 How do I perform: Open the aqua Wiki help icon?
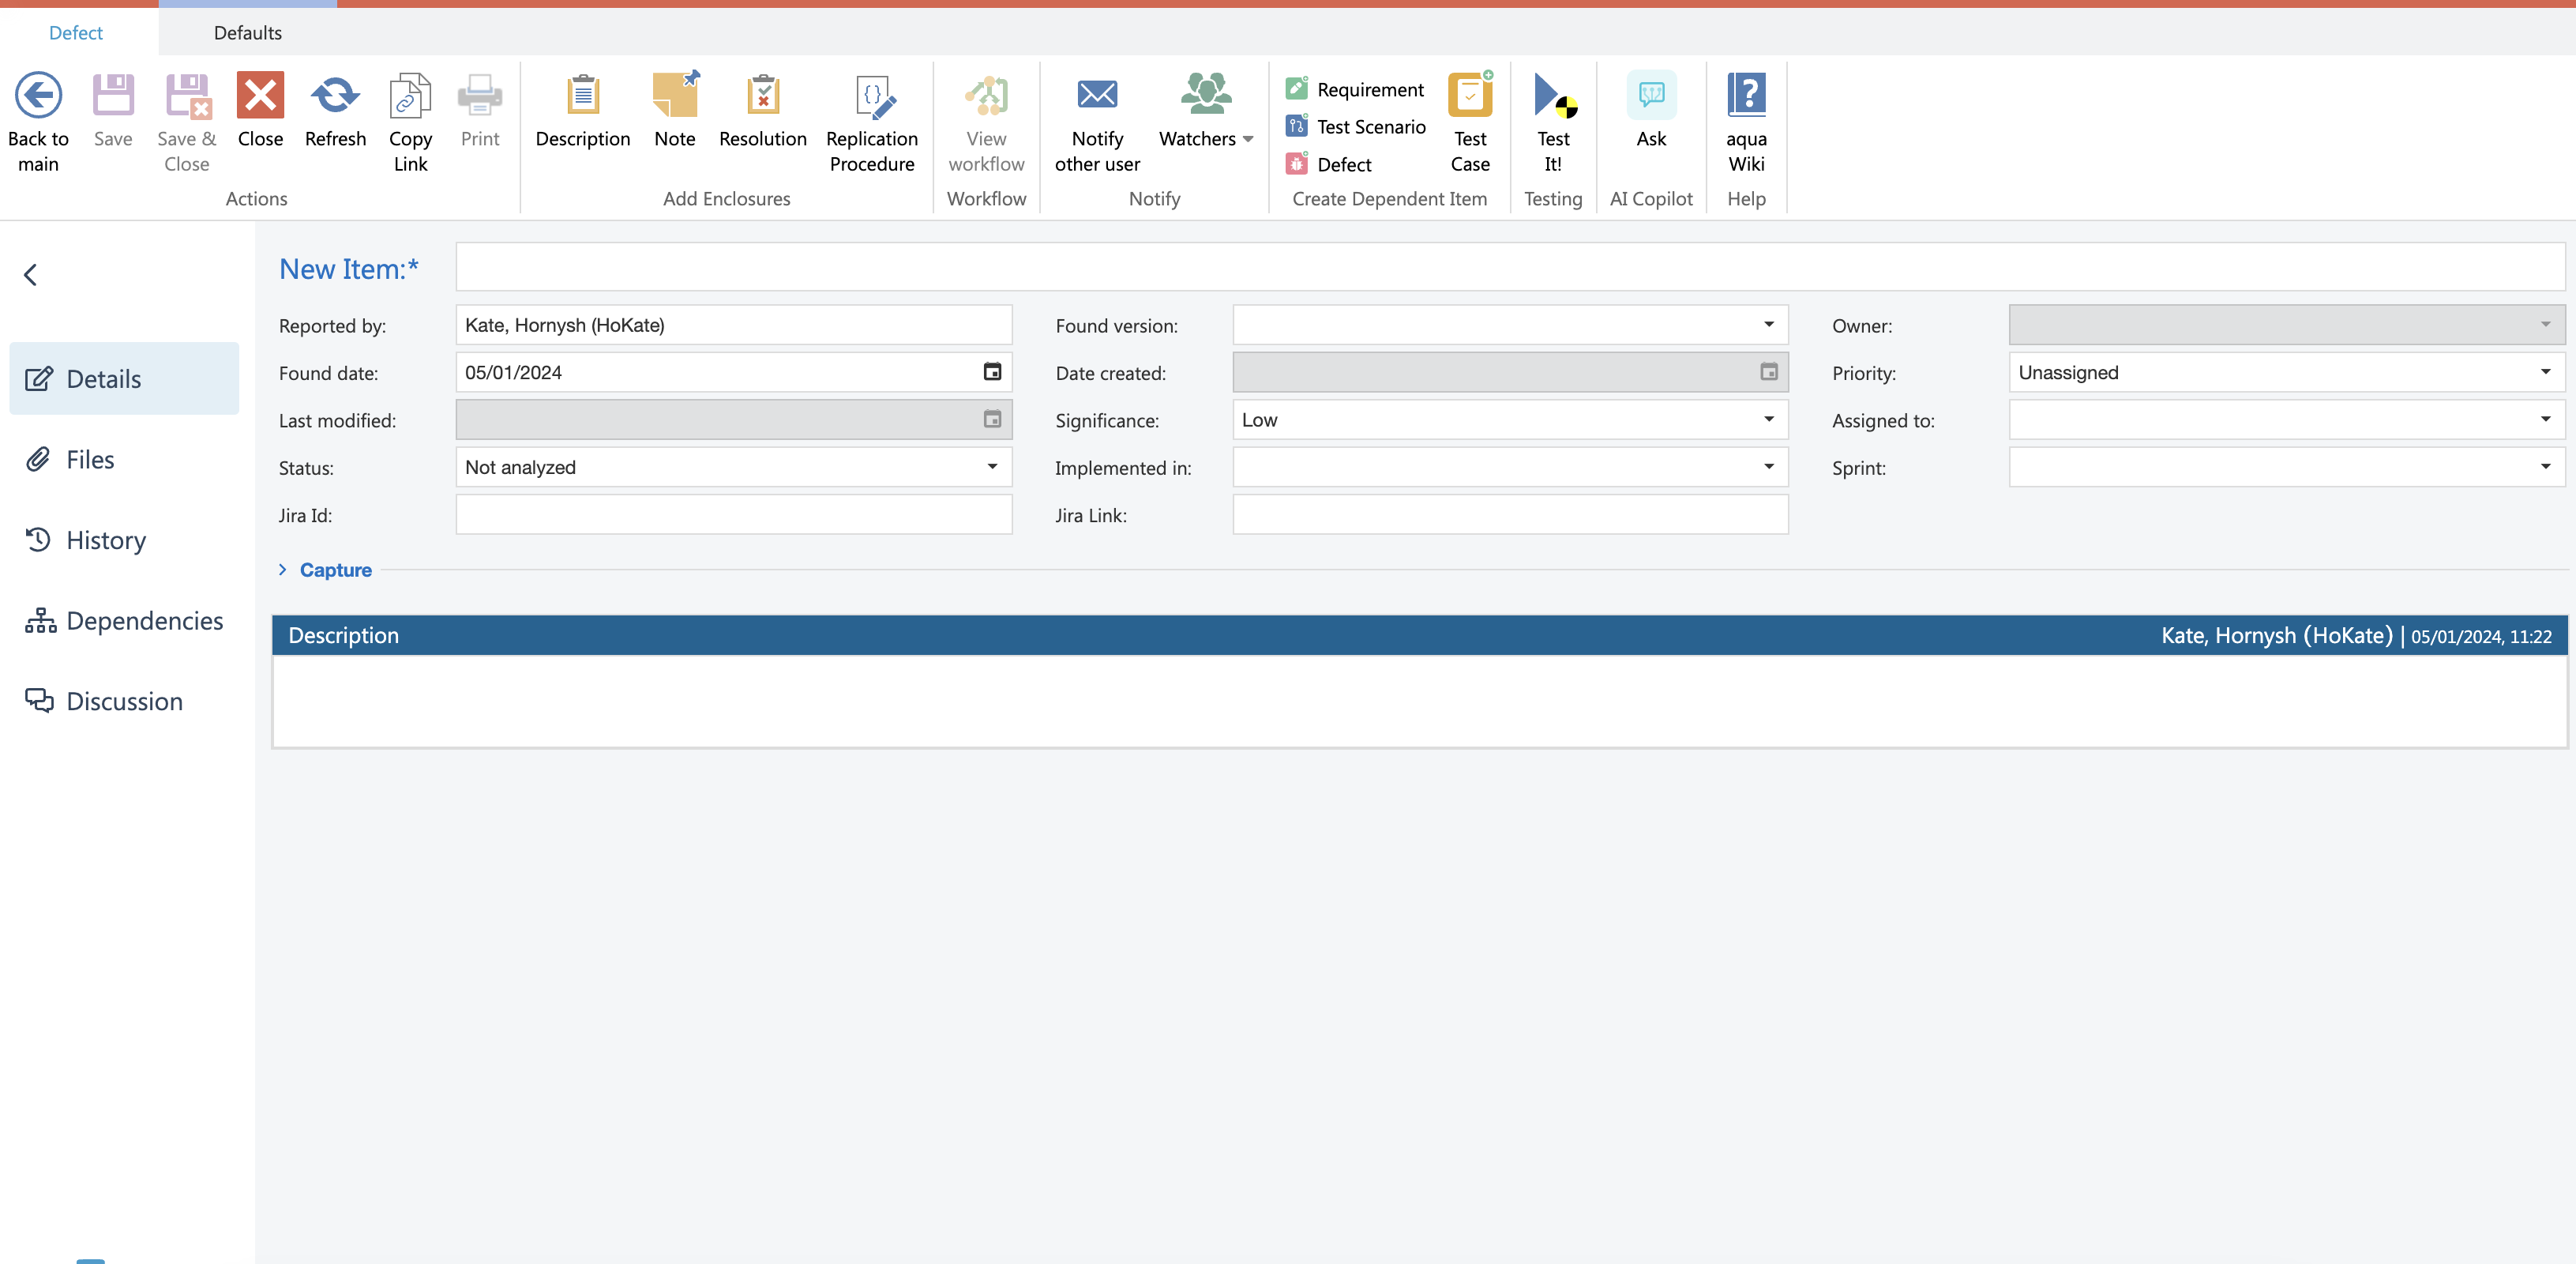[x=1746, y=96]
